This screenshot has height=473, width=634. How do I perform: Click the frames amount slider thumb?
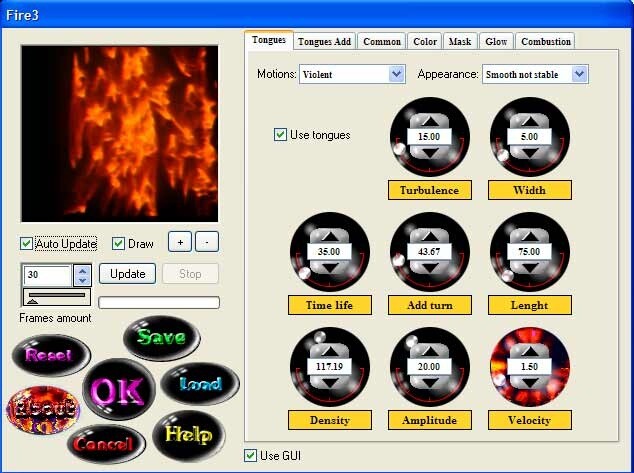[33, 301]
